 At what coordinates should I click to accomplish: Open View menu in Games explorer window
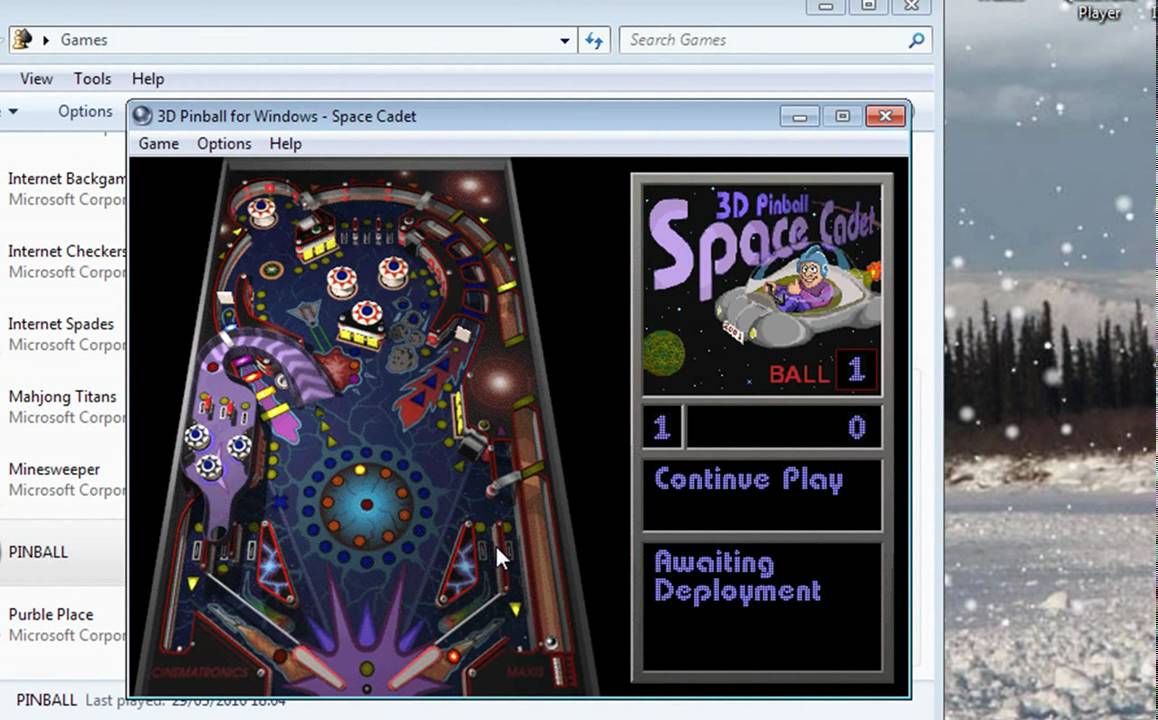[36, 79]
